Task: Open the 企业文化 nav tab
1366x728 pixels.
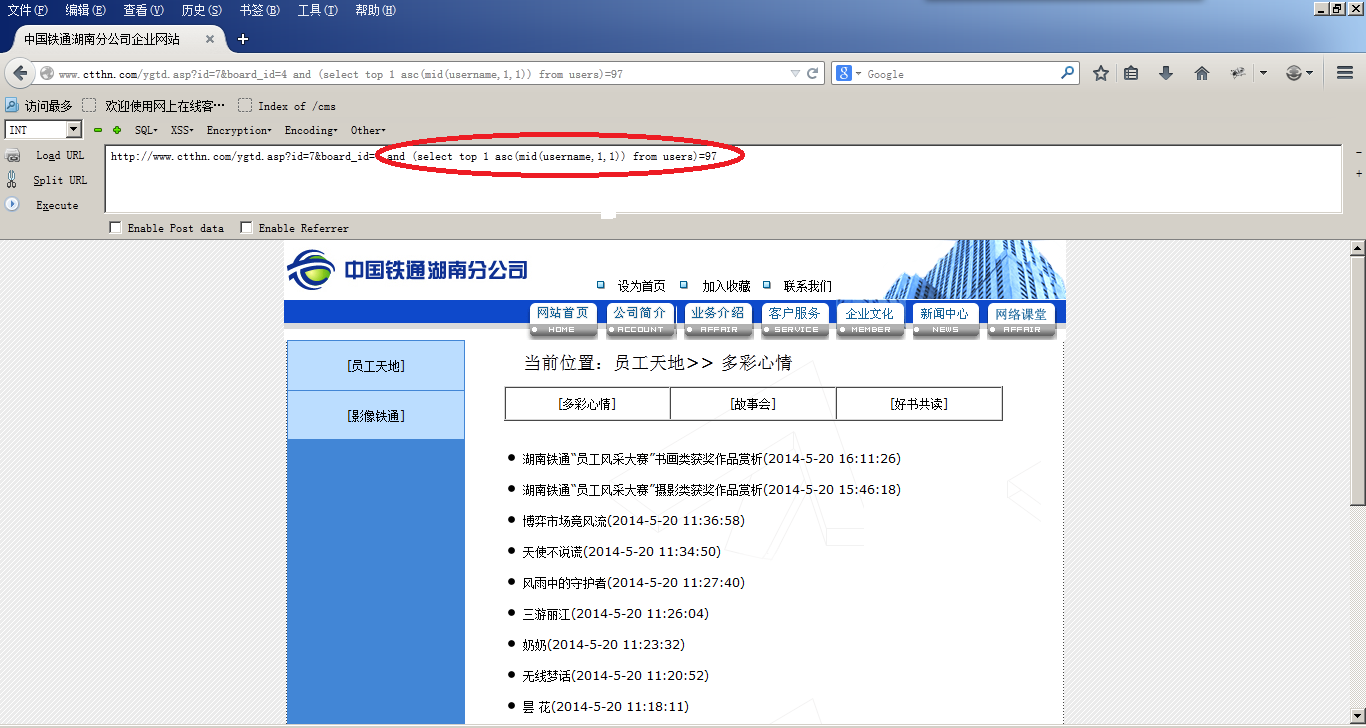Action: pyautogui.click(x=870, y=319)
